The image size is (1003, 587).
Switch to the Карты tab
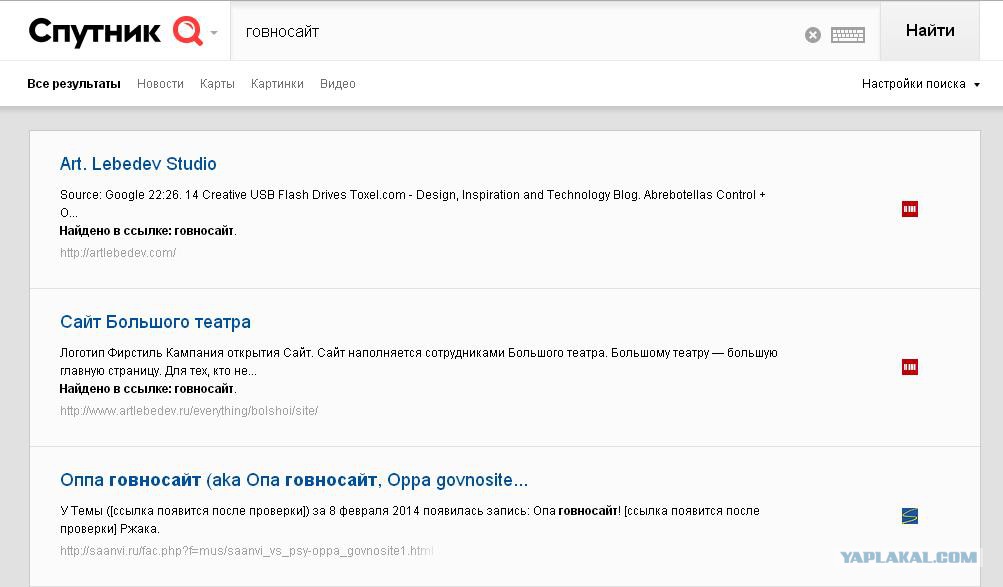(x=217, y=84)
